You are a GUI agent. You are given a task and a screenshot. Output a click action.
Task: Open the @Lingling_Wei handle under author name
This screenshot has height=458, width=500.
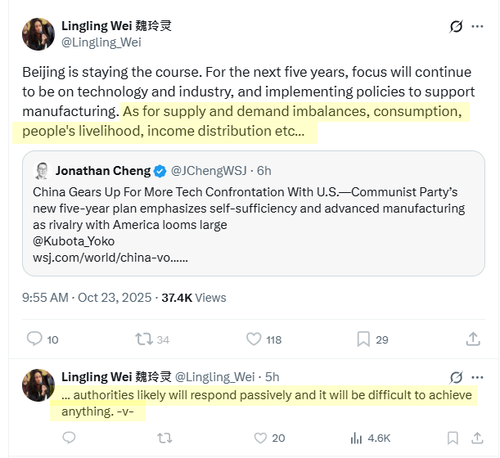pyautogui.click(x=101, y=42)
